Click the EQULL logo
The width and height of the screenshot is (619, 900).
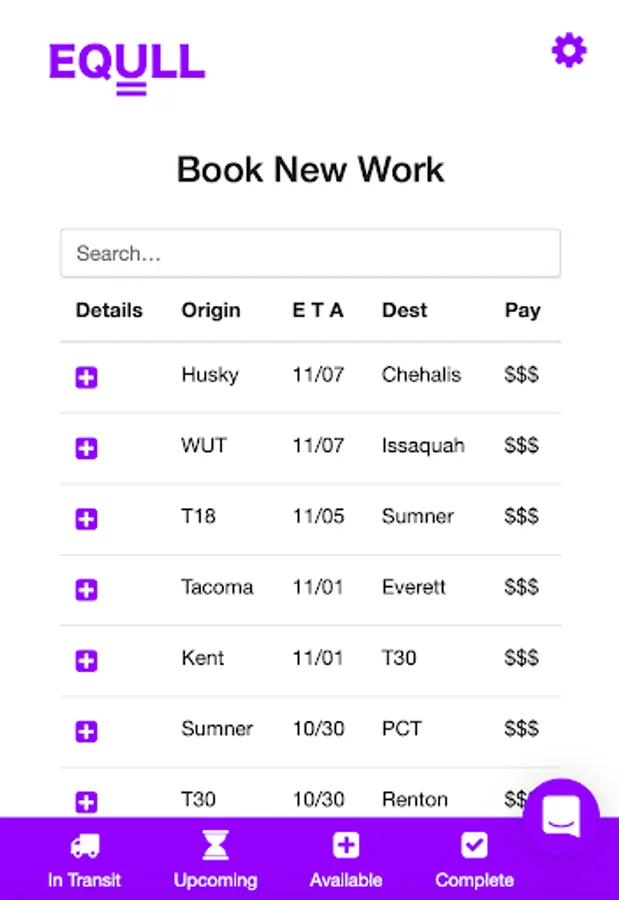pyautogui.click(x=127, y=65)
